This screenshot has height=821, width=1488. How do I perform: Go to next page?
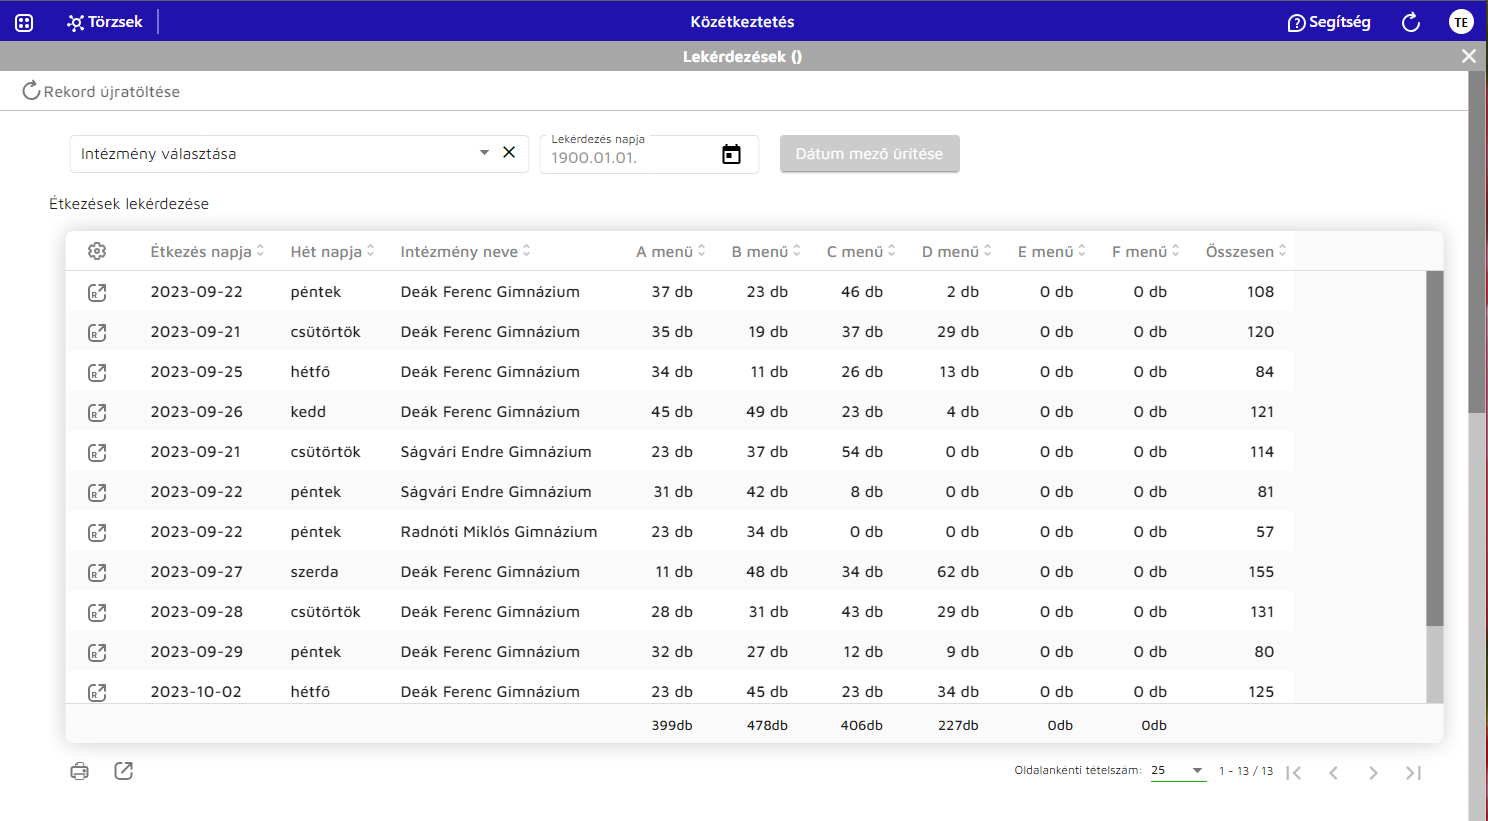pos(1373,772)
